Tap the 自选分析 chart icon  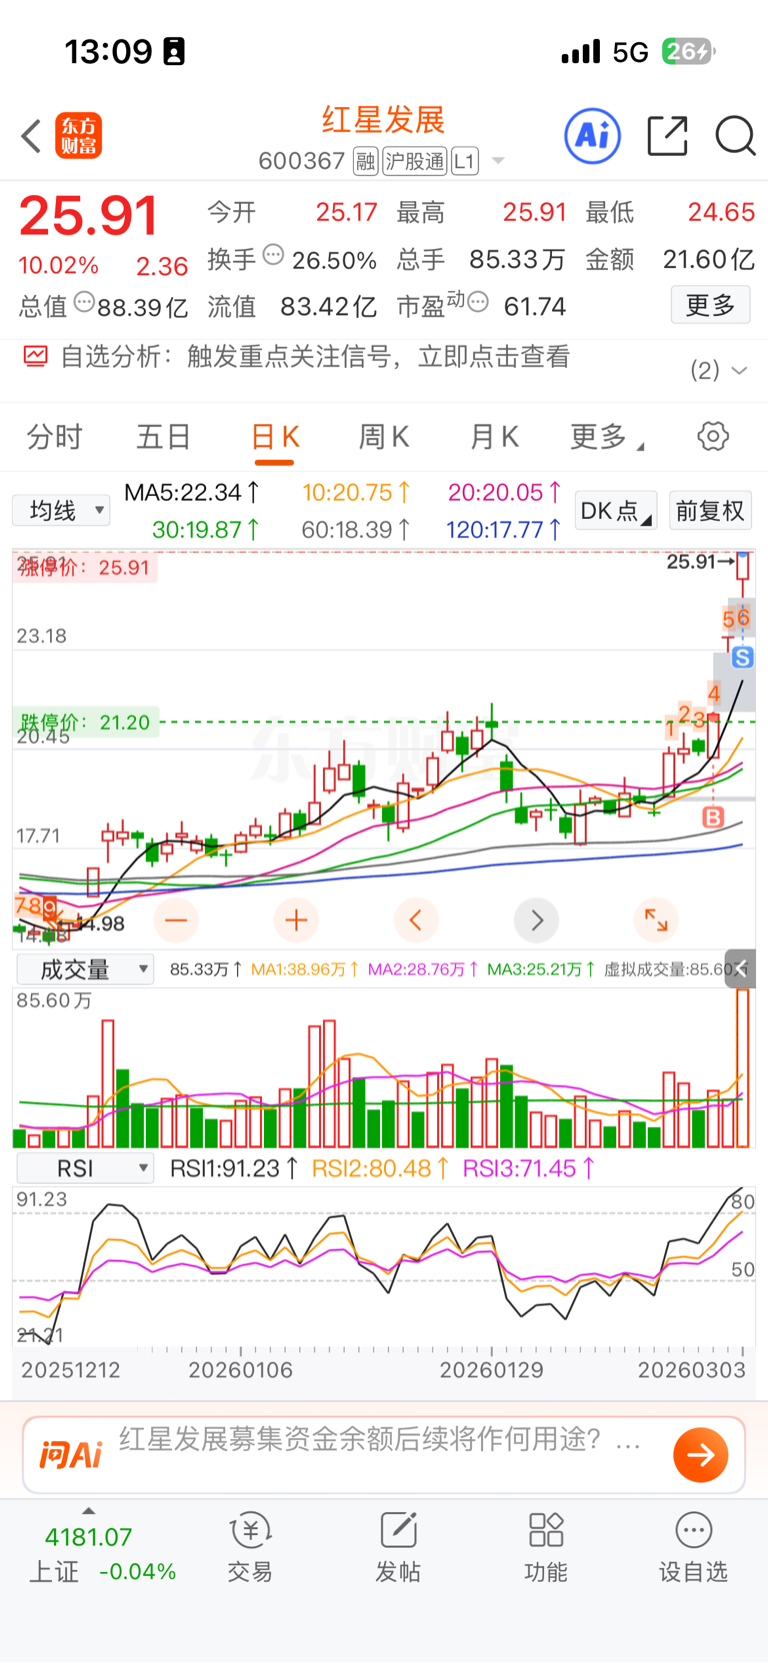pyautogui.click(x=36, y=356)
